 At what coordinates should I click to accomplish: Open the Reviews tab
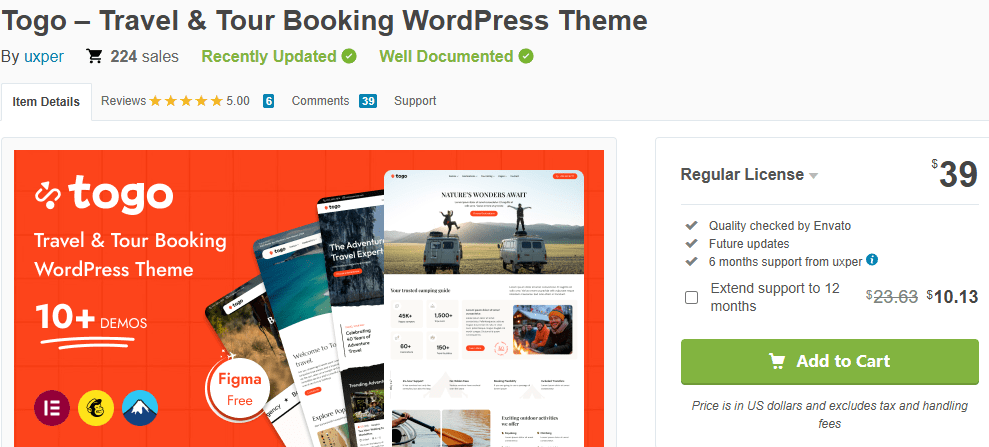124,101
